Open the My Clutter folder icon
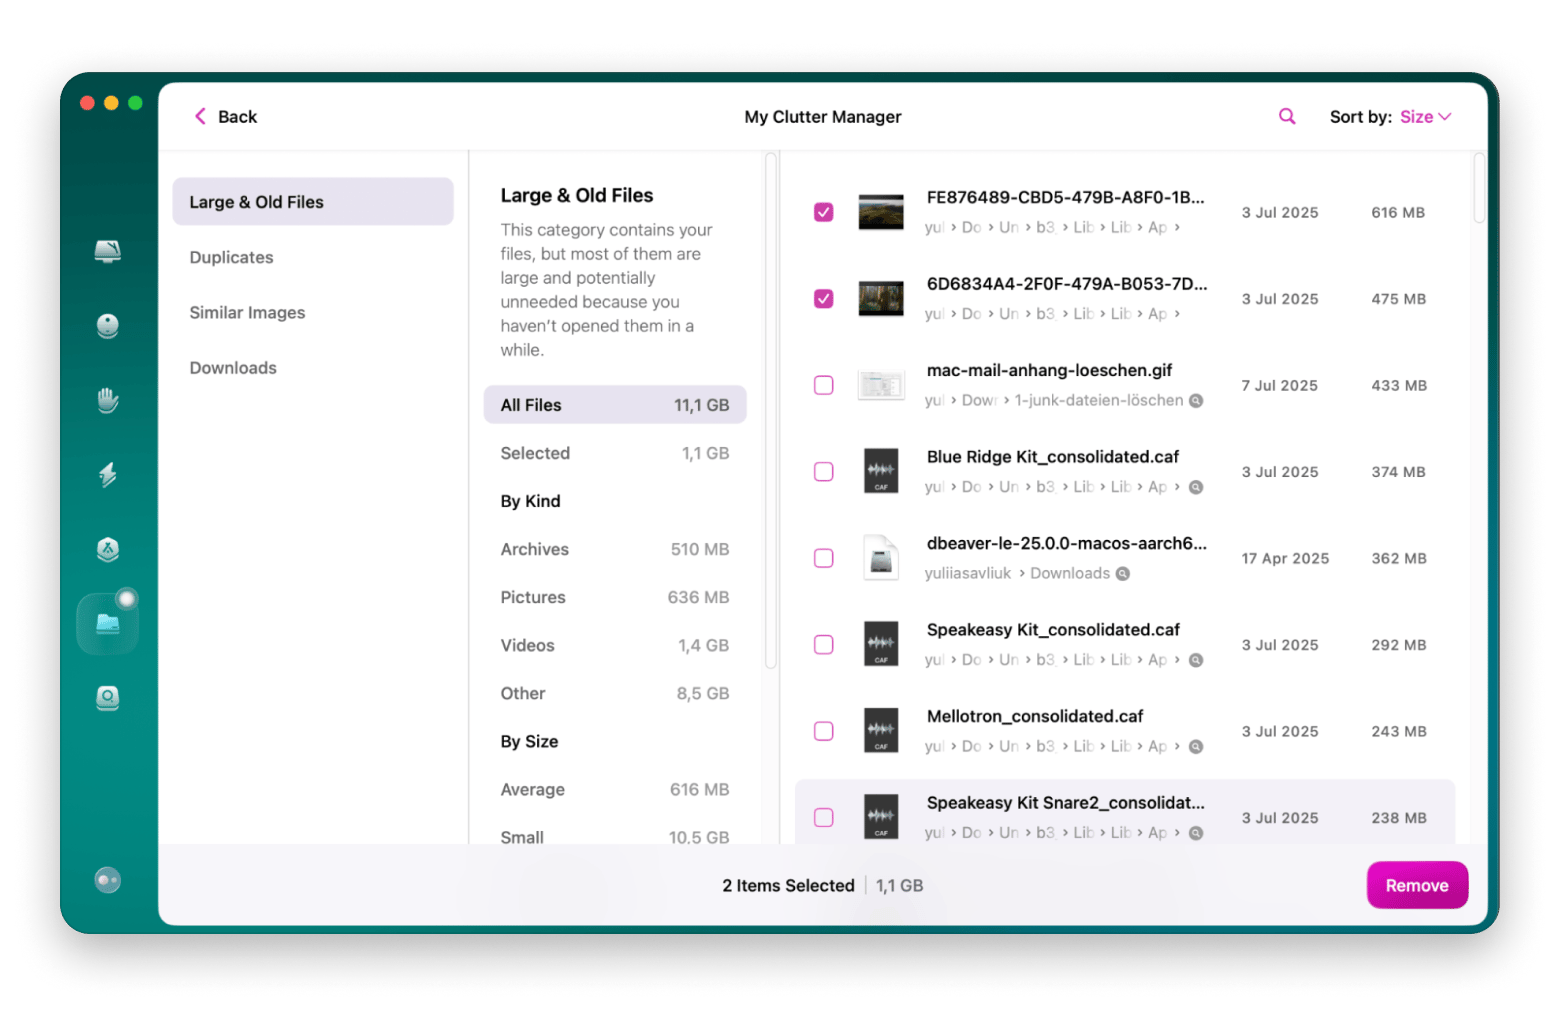Viewport: 1560px width, 1014px height. (108, 624)
